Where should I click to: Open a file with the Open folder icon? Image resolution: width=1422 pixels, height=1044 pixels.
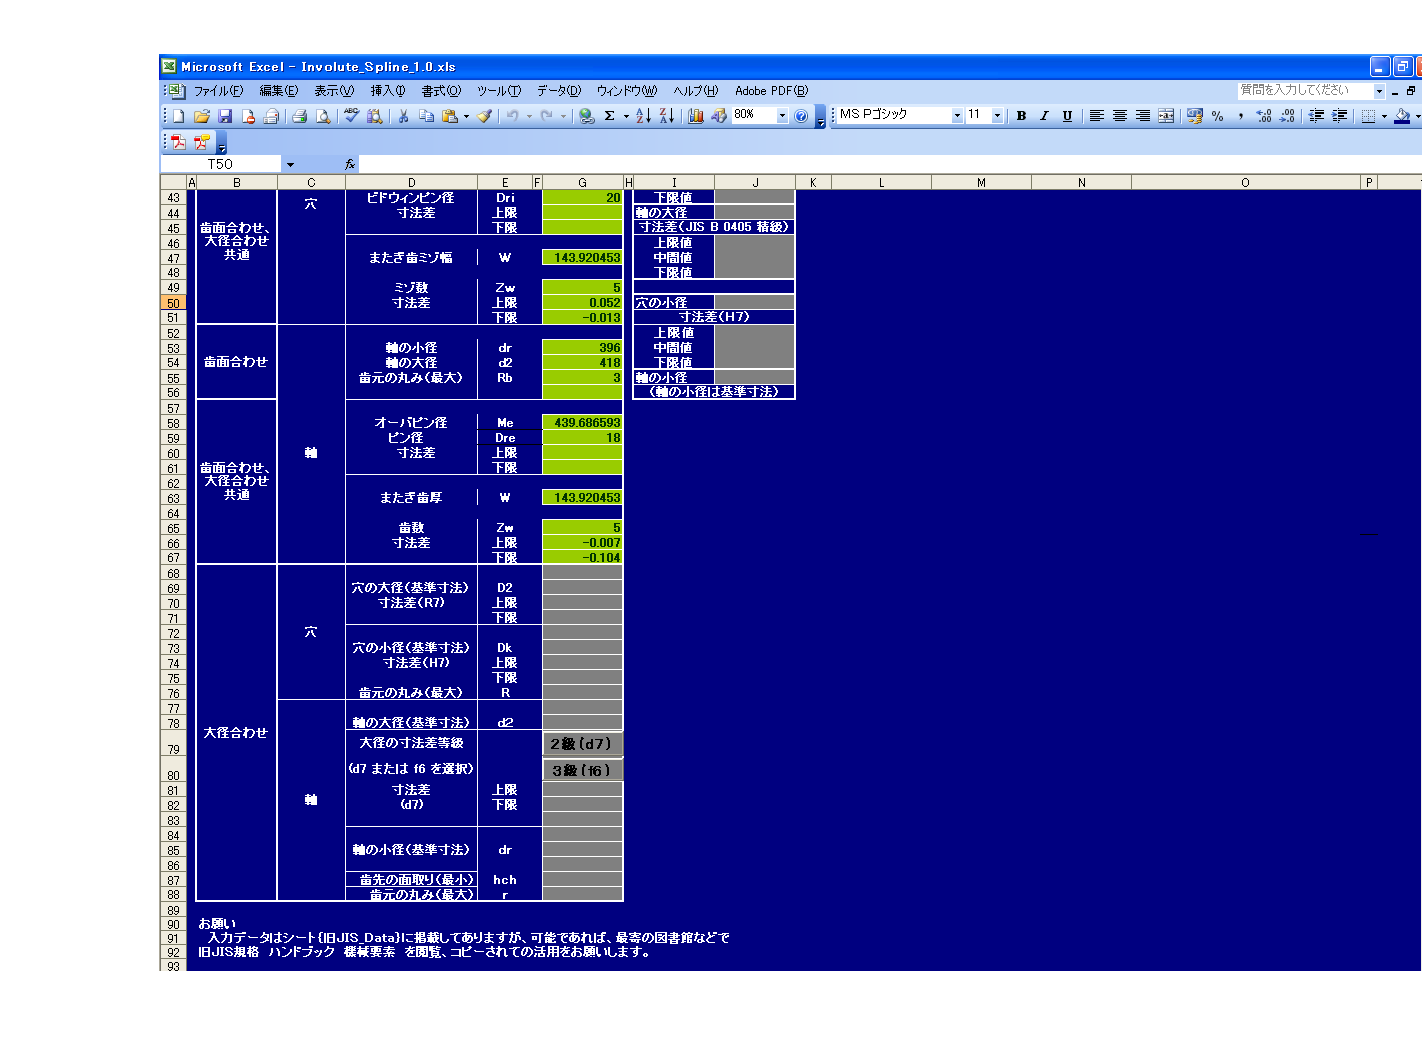pyautogui.click(x=201, y=116)
